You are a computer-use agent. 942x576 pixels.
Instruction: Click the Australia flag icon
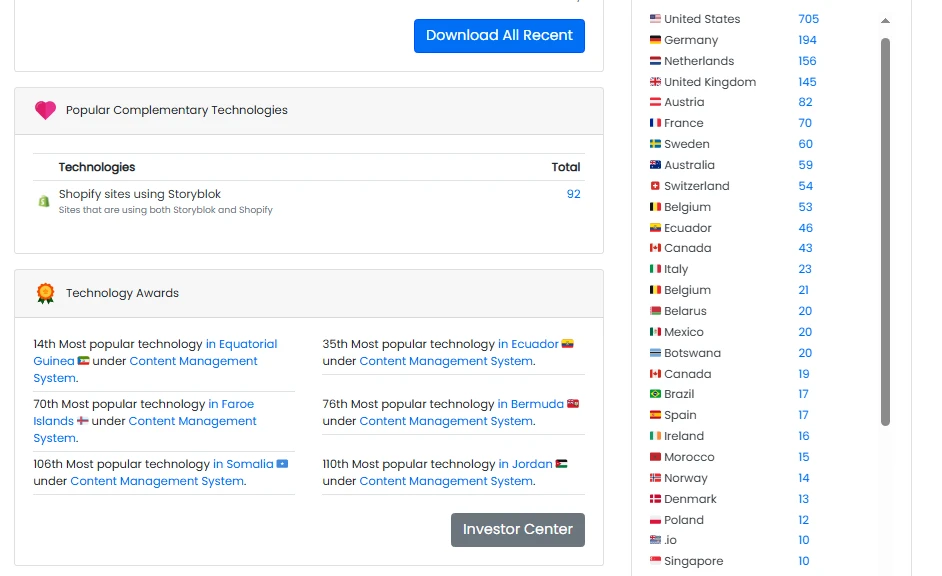pos(655,165)
